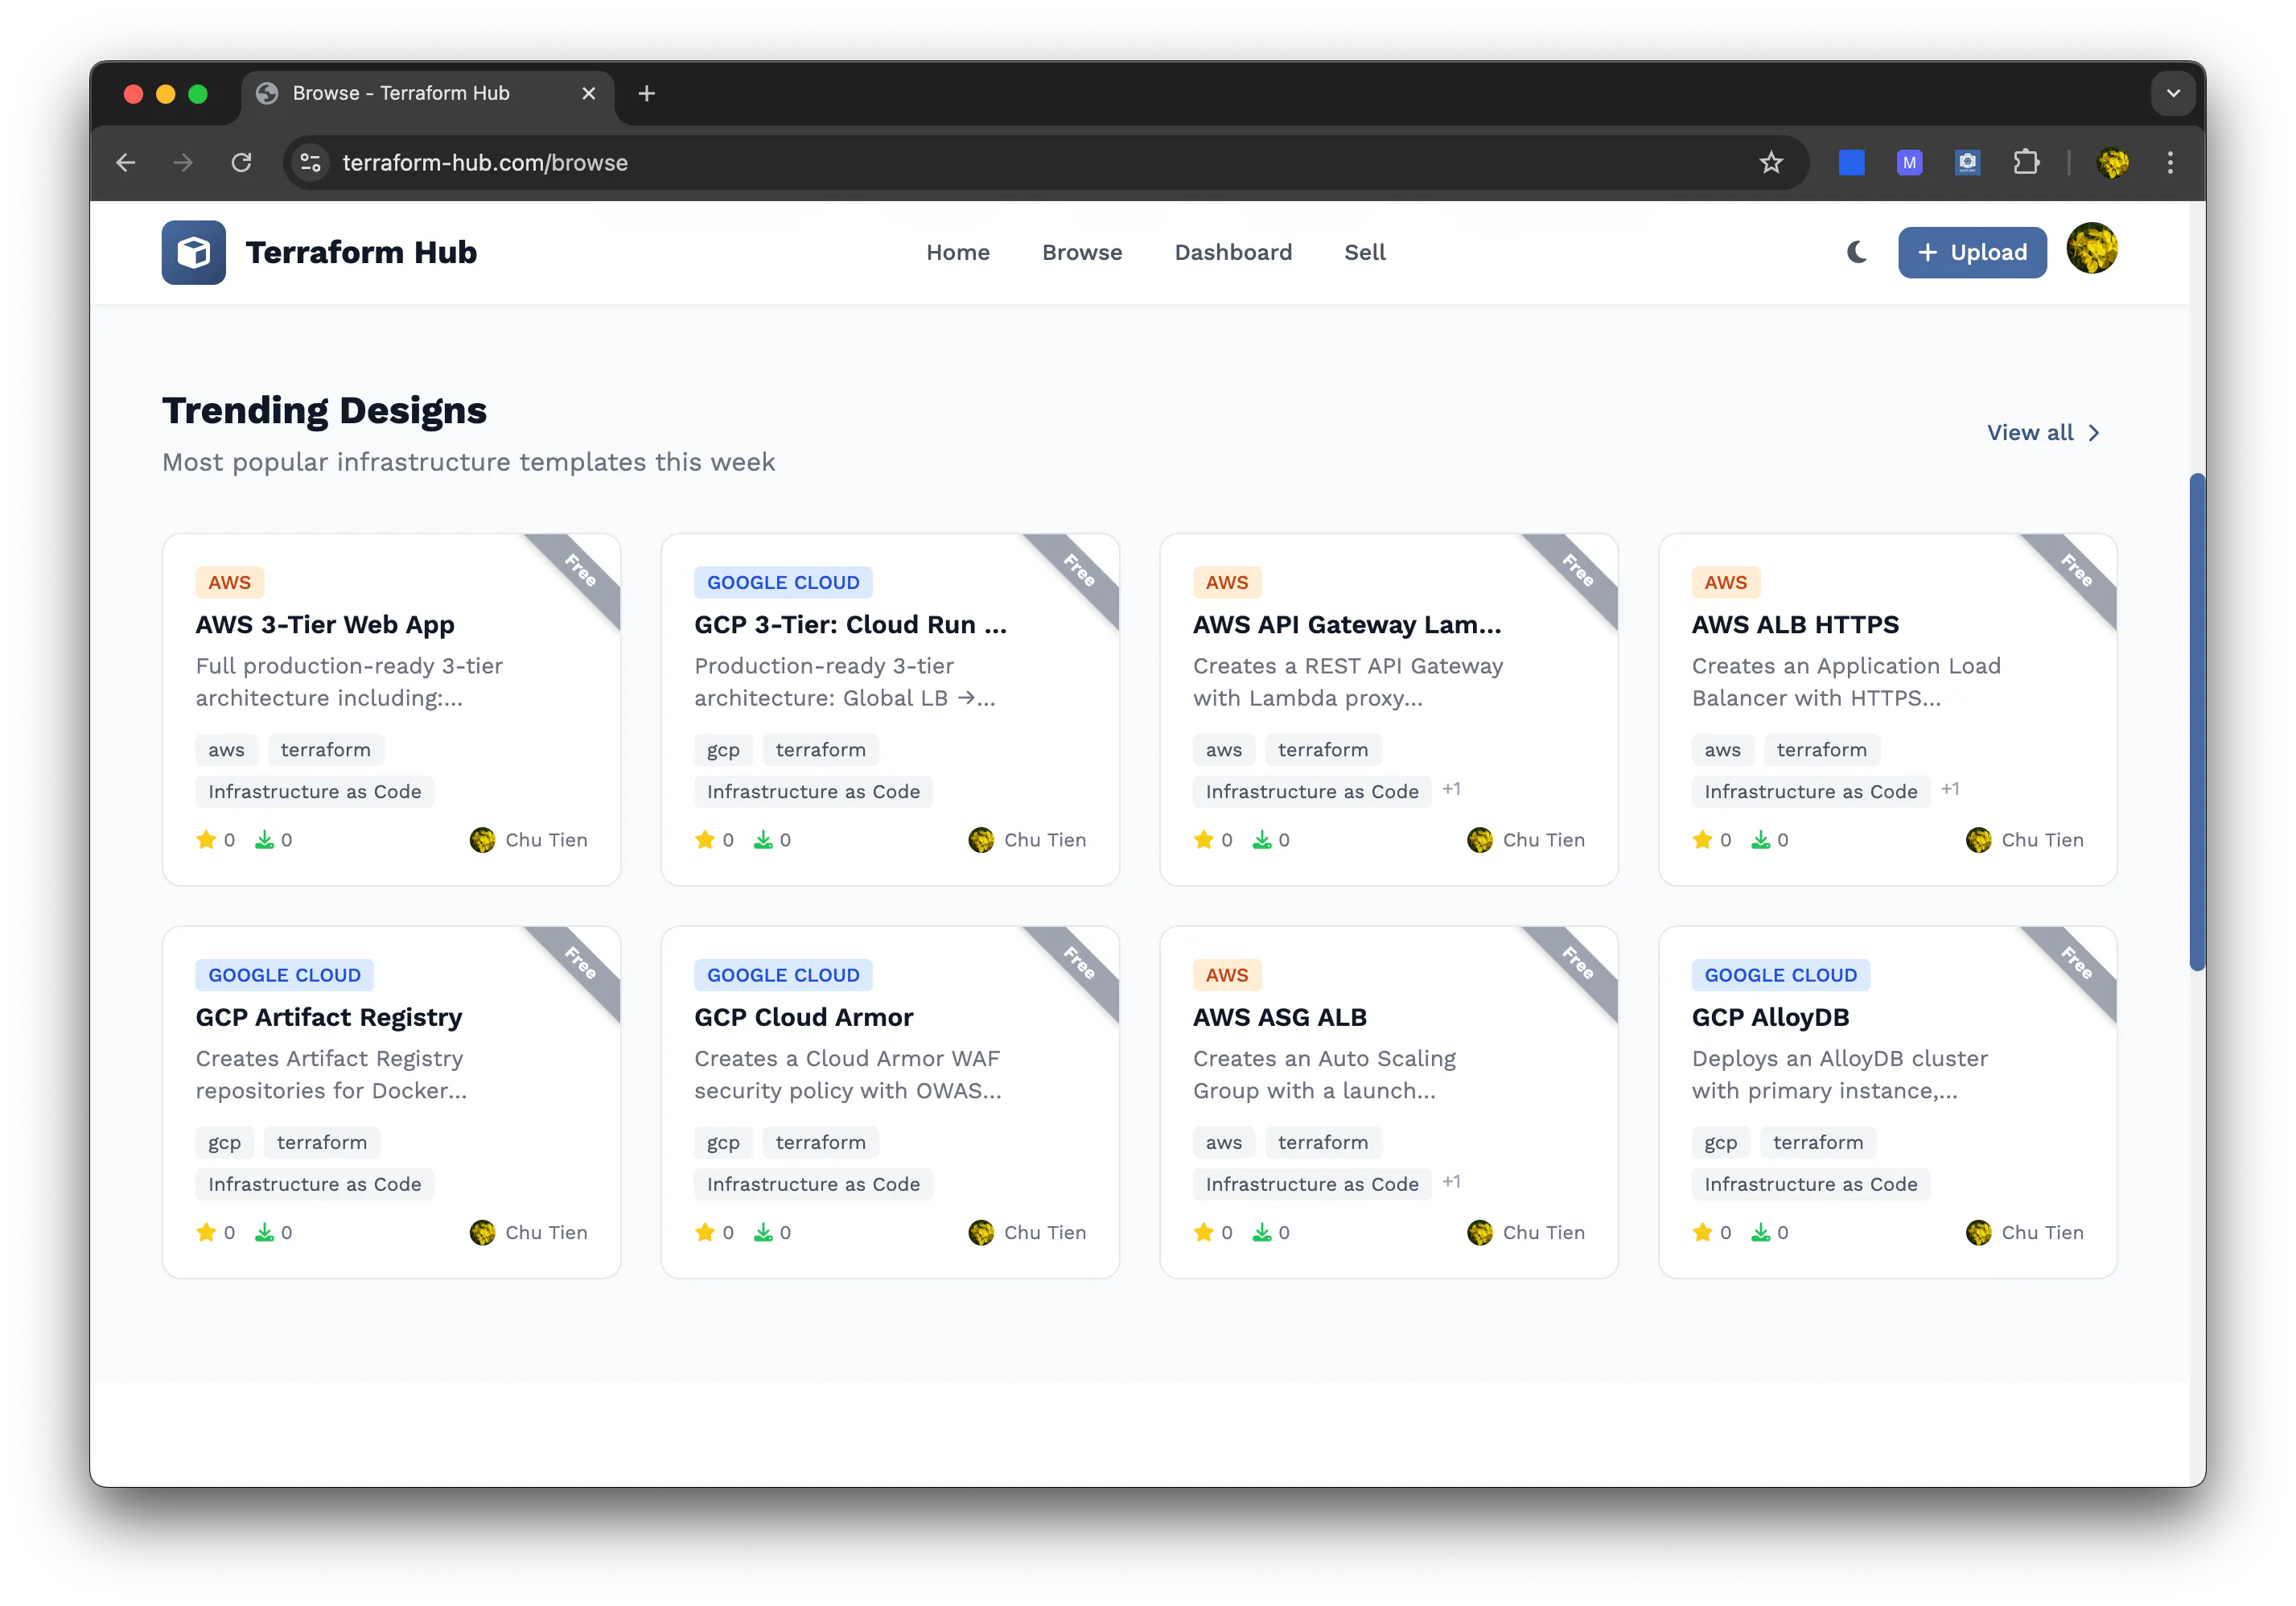Viewport: 2296px width, 1606px height.
Task: Go to Home in navigation
Action: pos(957,252)
